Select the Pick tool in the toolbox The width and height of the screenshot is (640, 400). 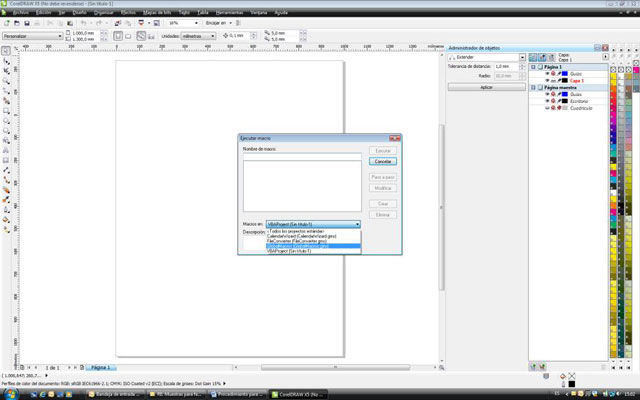pyautogui.click(x=7, y=50)
